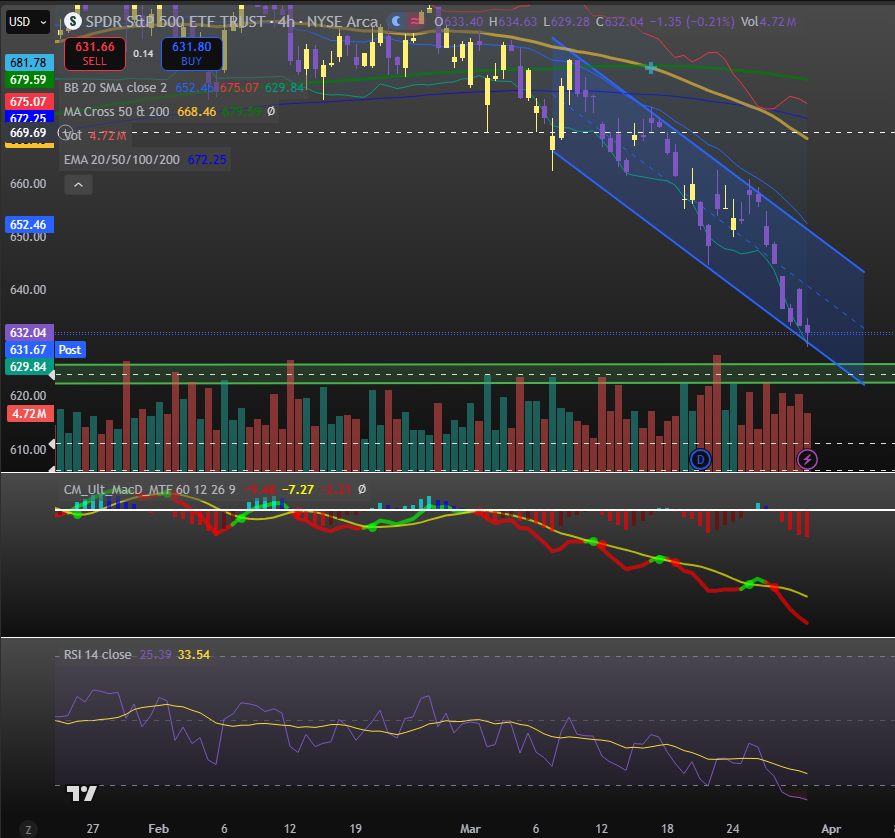The image size is (895, 838).
Task: Click the 610.00 price axis level
Action: pos(28,450)
